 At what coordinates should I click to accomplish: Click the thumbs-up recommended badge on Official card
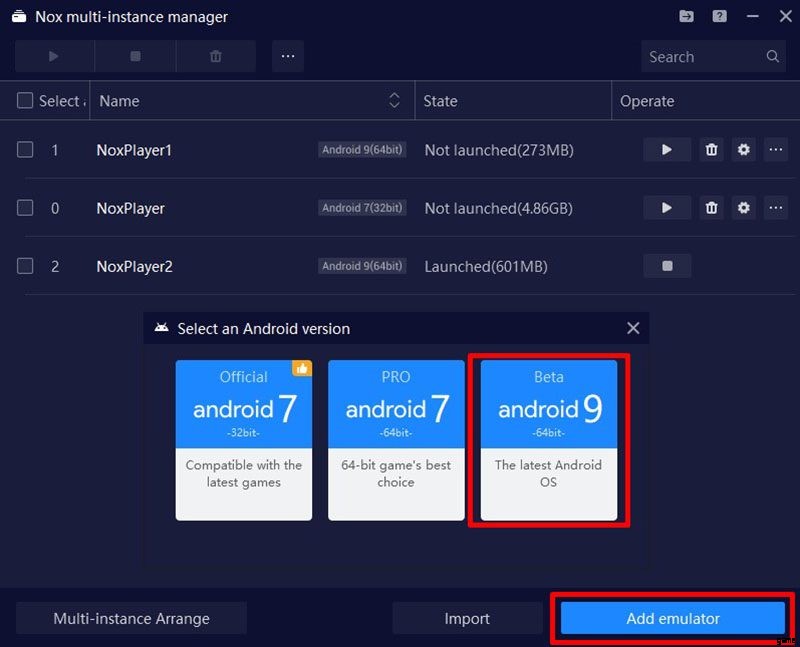pyautogui.click(x=302, y=368)
